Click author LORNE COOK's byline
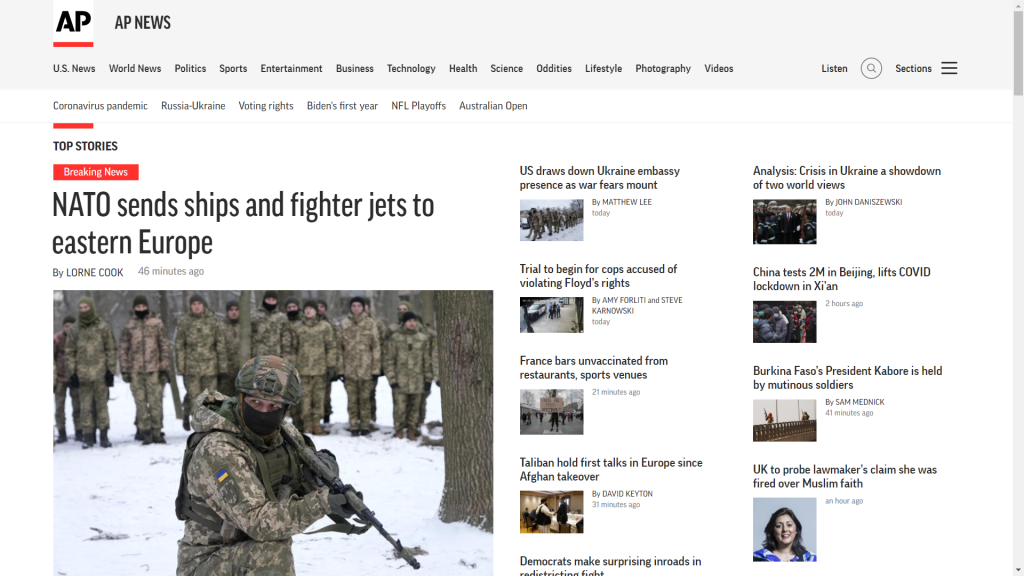The width and height of the screenshot is (1024, 576). tap(97, 272)
